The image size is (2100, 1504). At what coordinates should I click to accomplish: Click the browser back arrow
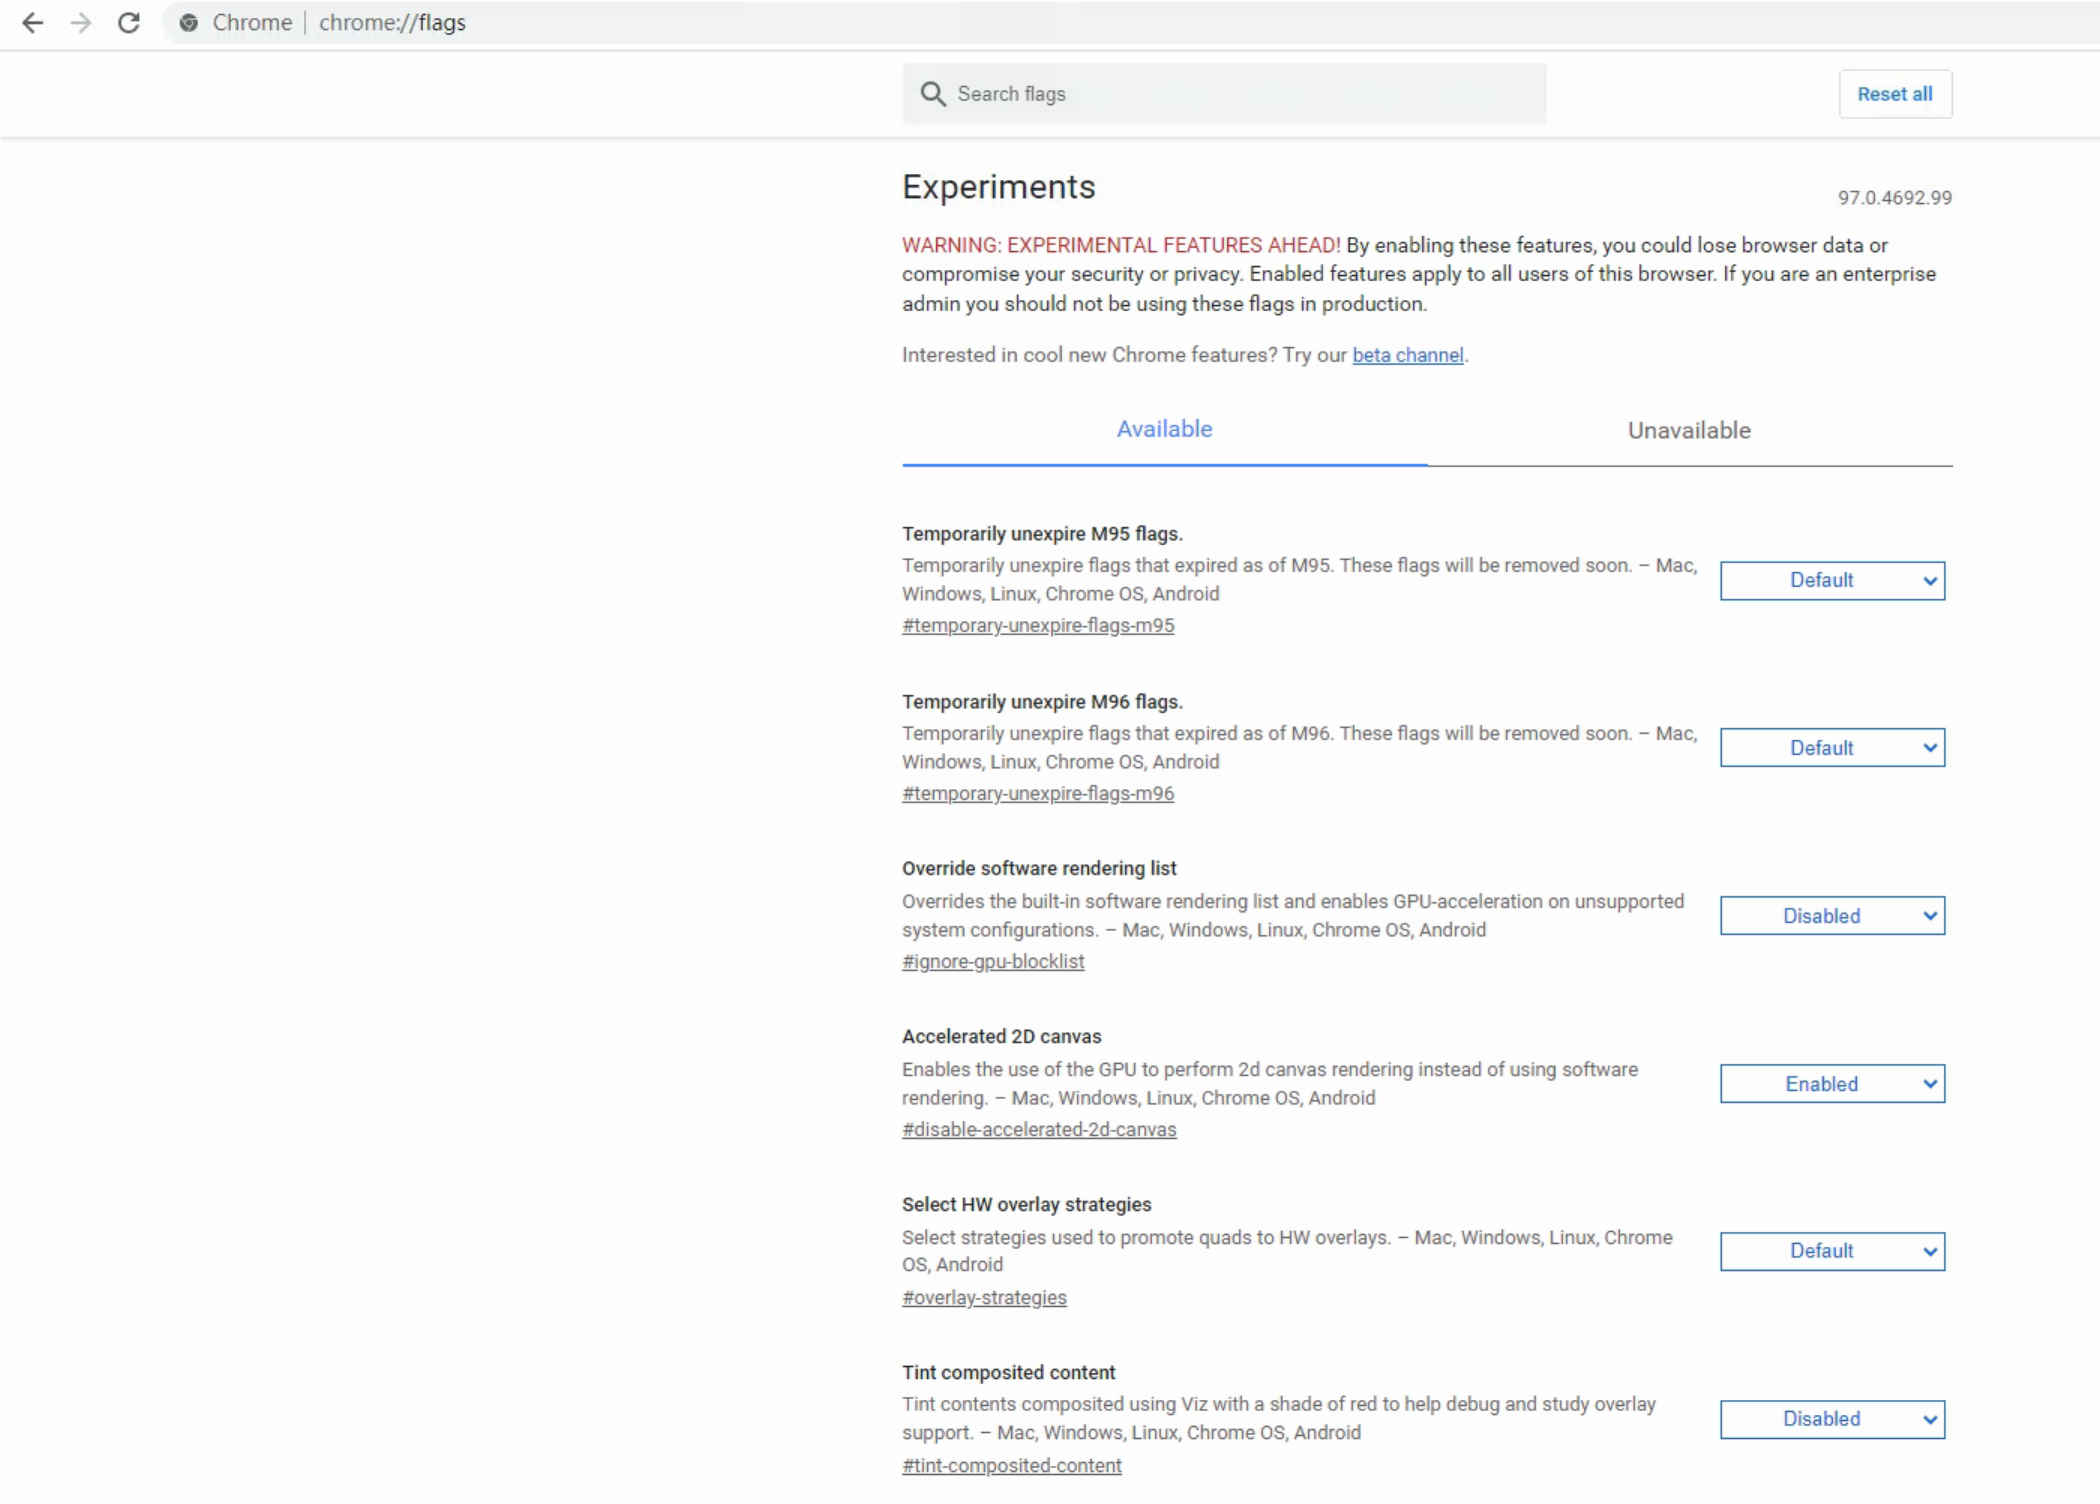(33, 23)
